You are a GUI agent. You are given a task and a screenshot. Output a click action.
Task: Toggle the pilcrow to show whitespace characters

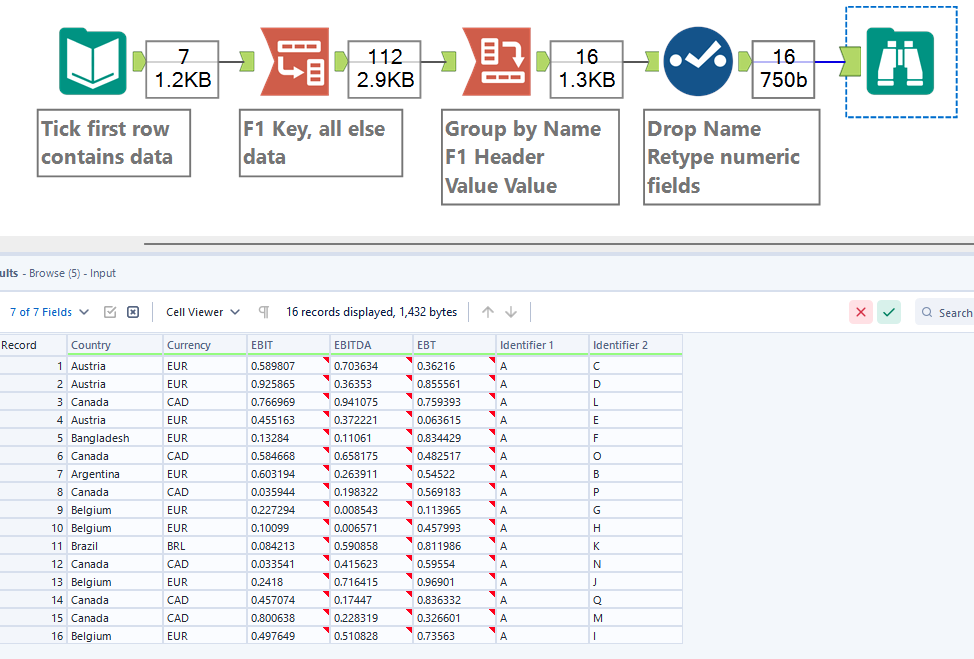click(x=262, y=311)
